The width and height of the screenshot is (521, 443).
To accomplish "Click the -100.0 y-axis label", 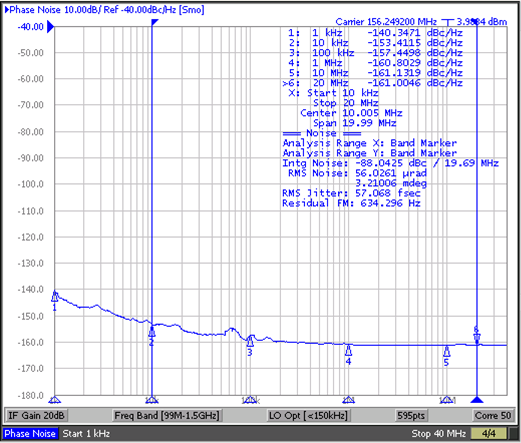I will pos(30,184).
